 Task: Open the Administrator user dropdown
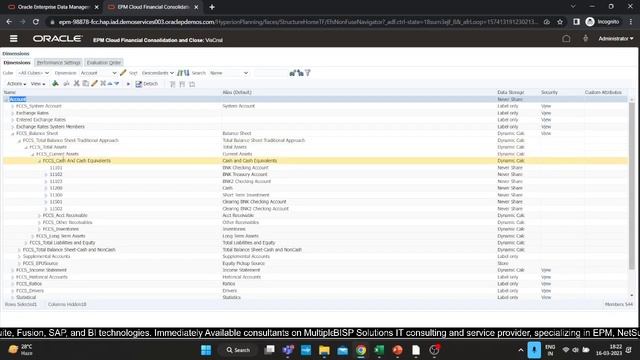[616, 38]
